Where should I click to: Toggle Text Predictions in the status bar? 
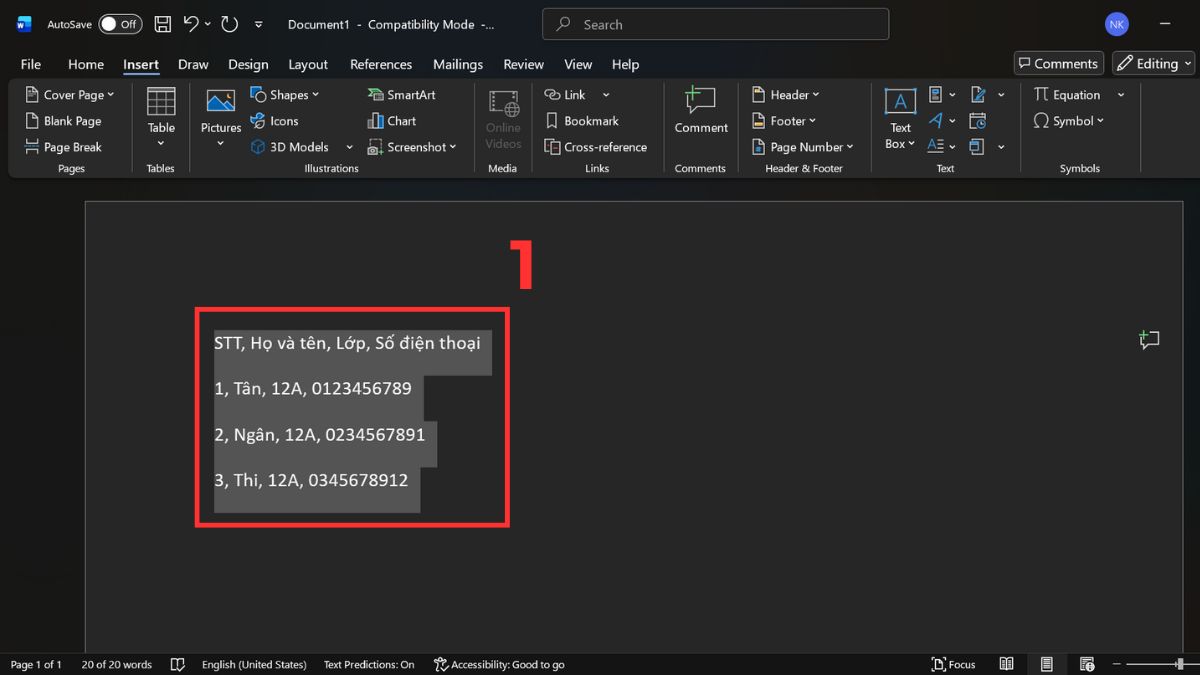click(x=368, y=664)
